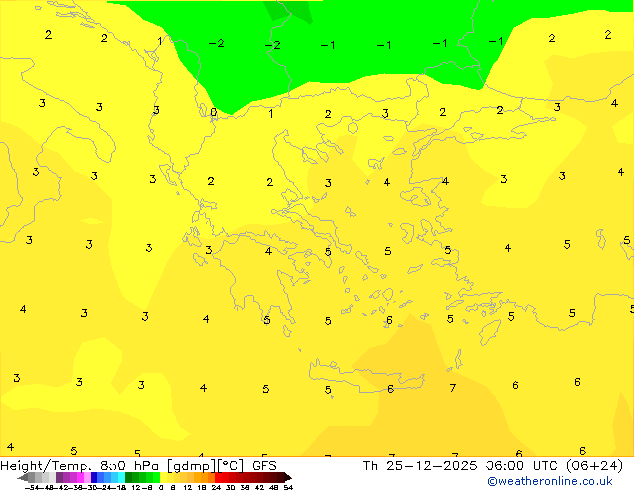Pick the bright yellow legend swatch above 0
The height and width of the screenshot is (490, 634).
(163, 478)
